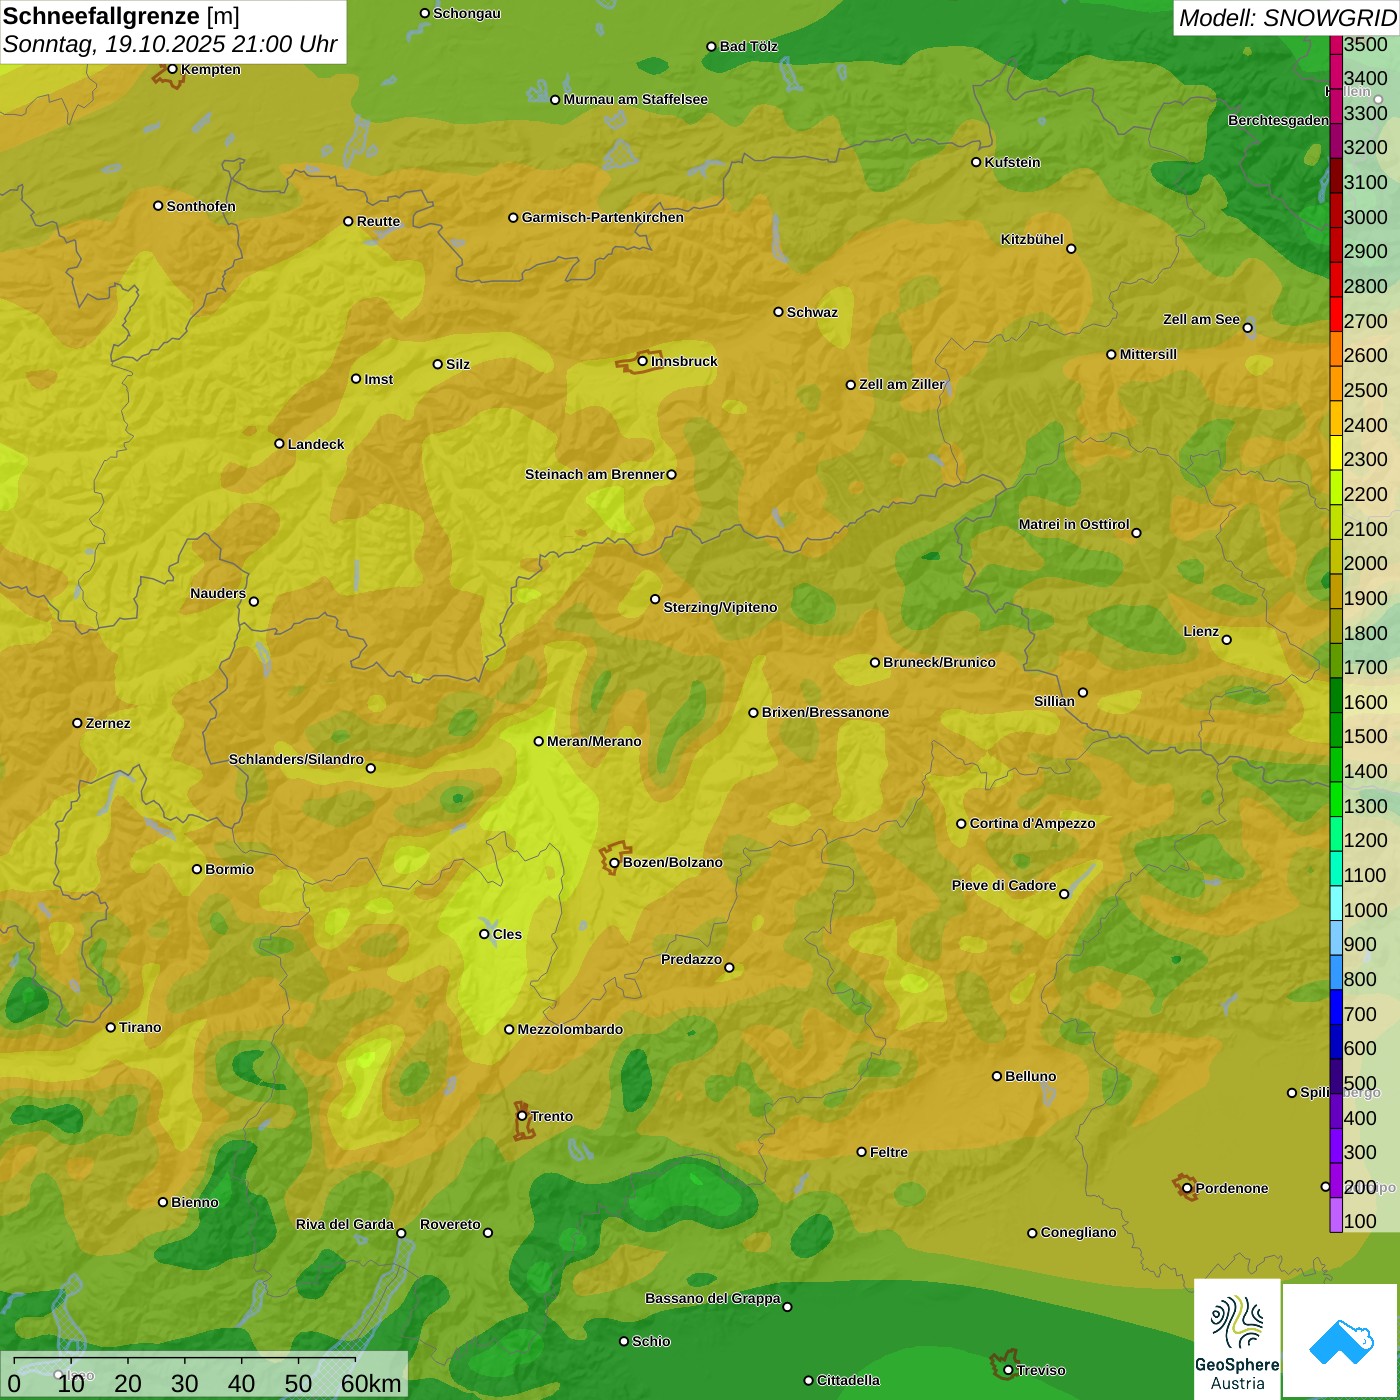Click the 60km scale bar label
1400x1400 pixels.
click(x=371, y=1383)
